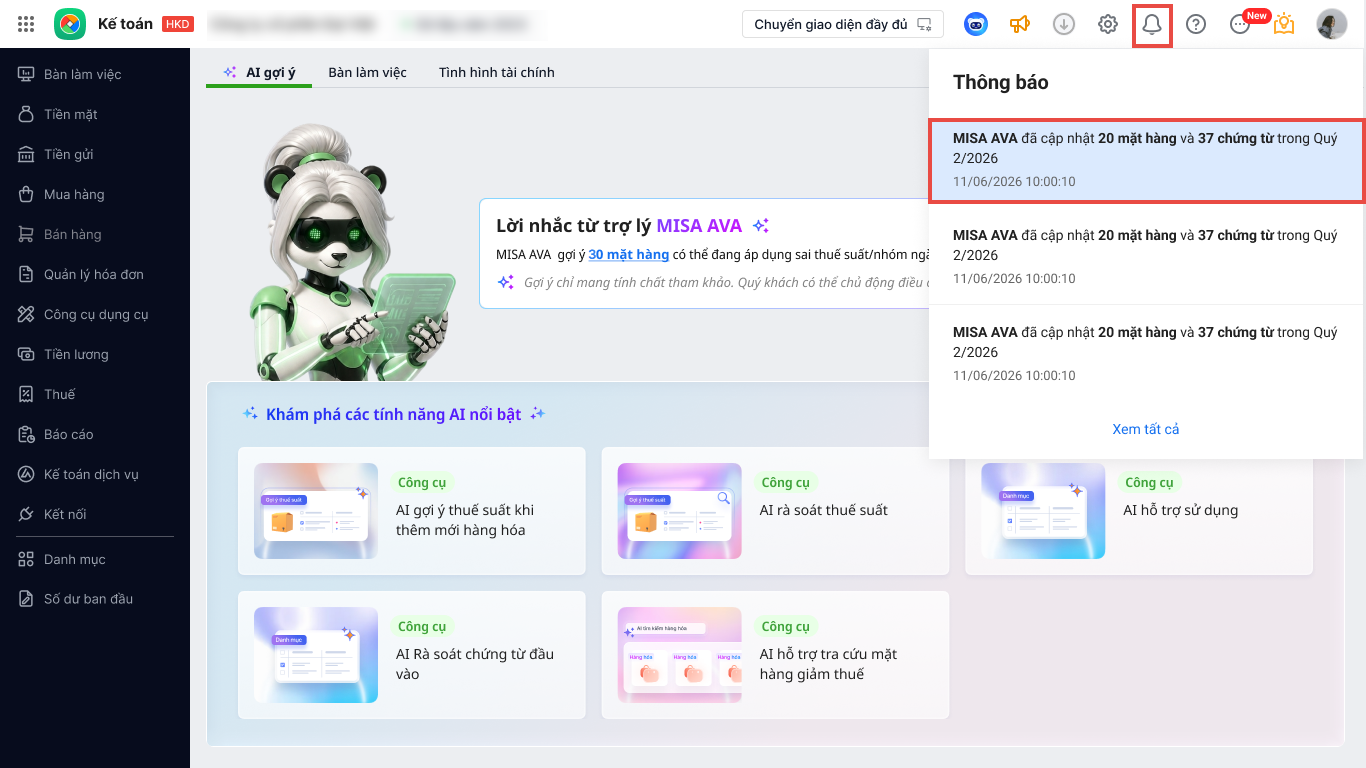
Task: Click the Báo cáo sidebar icon
Action: coord(26,434)
